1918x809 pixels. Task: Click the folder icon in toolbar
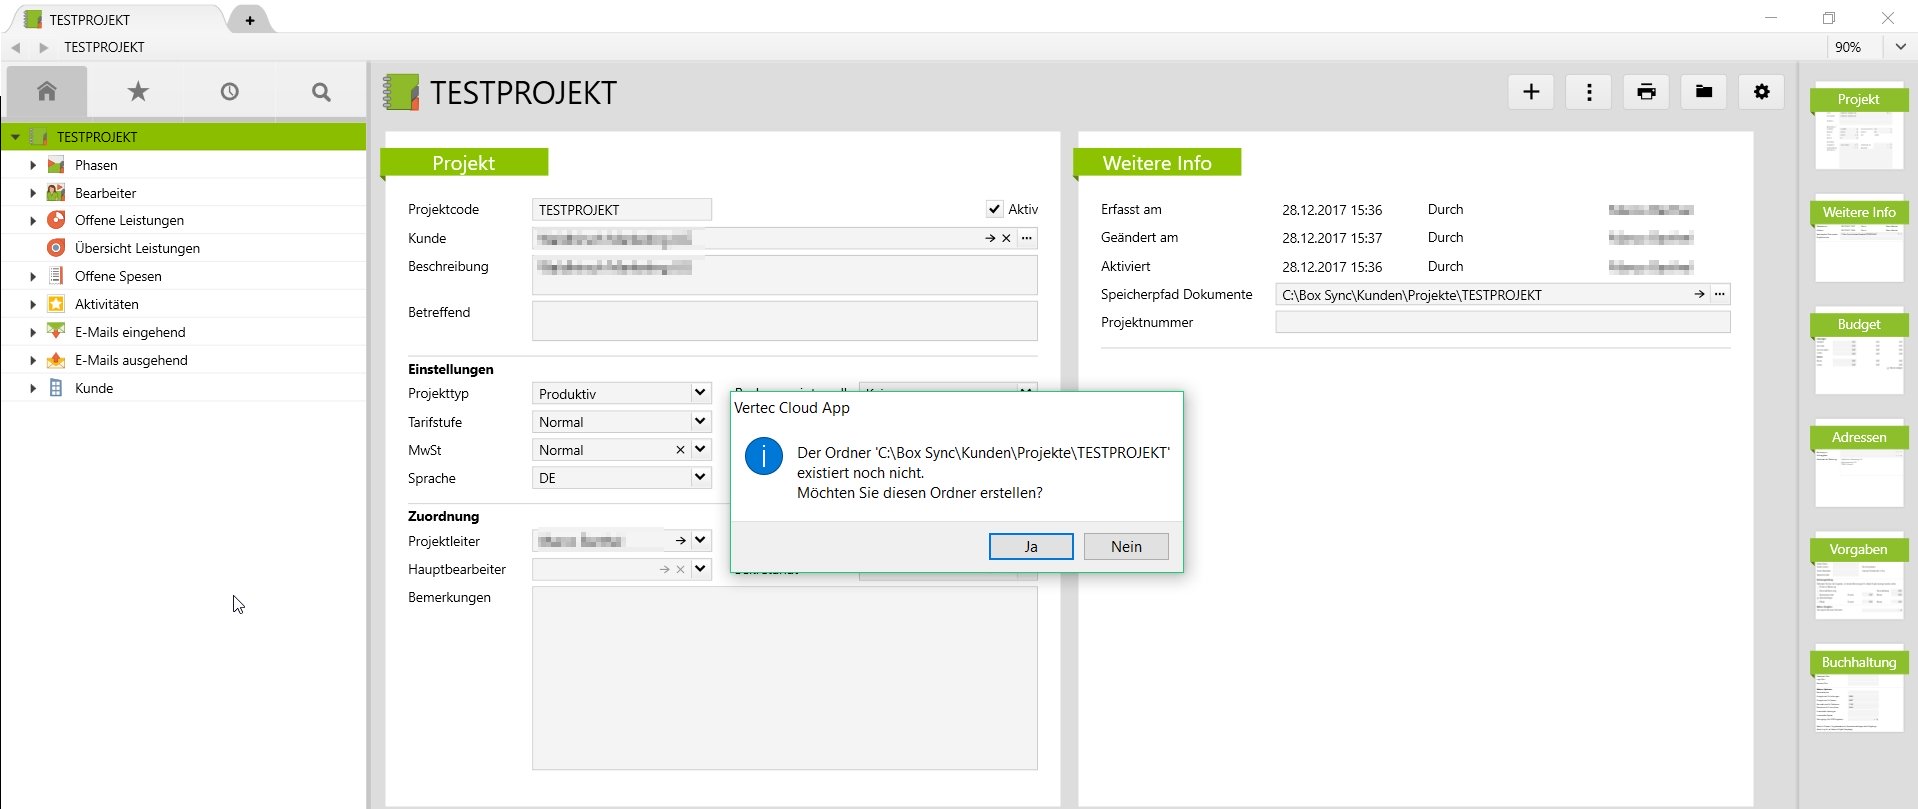pos(1703,92)
